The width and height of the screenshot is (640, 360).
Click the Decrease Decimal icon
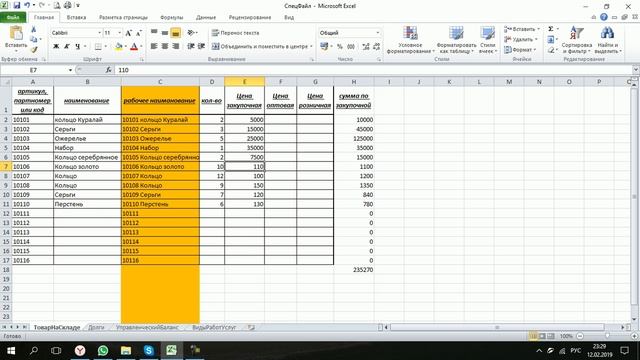click(376, 47)
